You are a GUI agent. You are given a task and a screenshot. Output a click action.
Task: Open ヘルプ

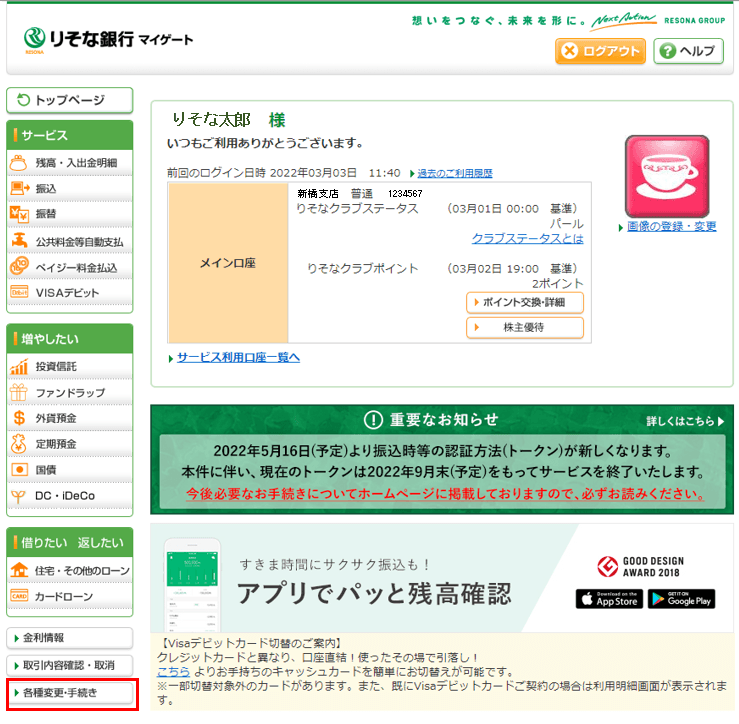(x=688, y=51)
